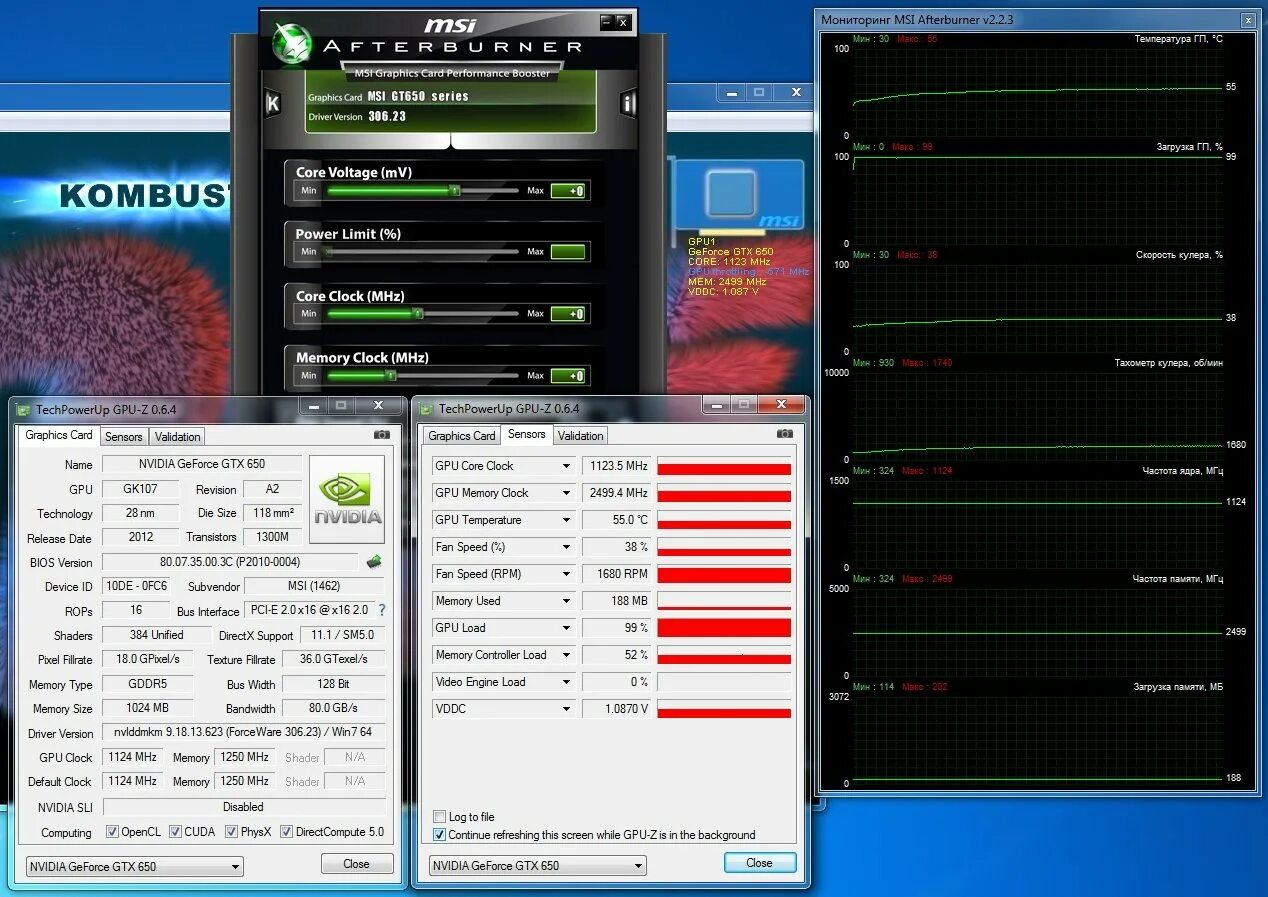Enable the Log to file checkbox

439,817
